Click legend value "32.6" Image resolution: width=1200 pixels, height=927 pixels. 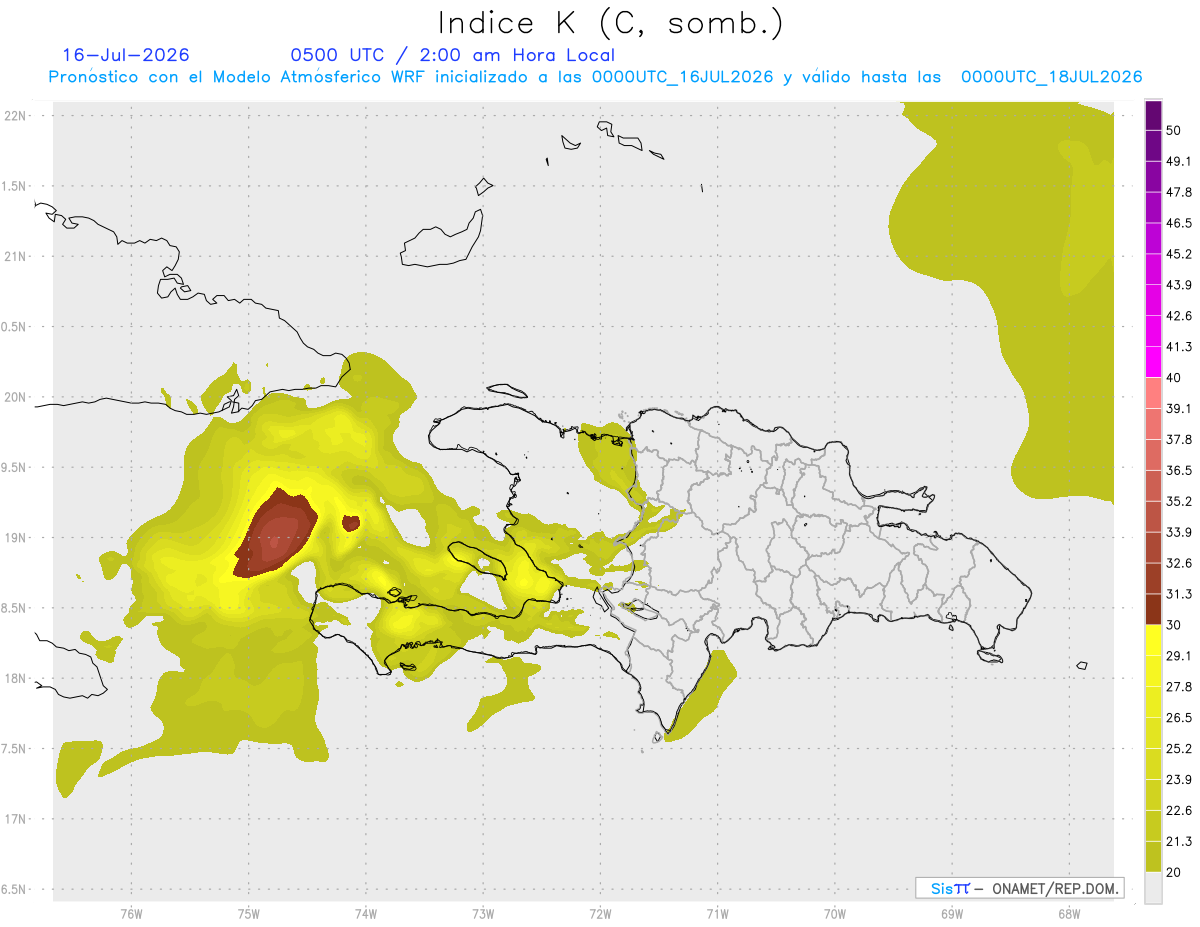(x=1179, y=563)
